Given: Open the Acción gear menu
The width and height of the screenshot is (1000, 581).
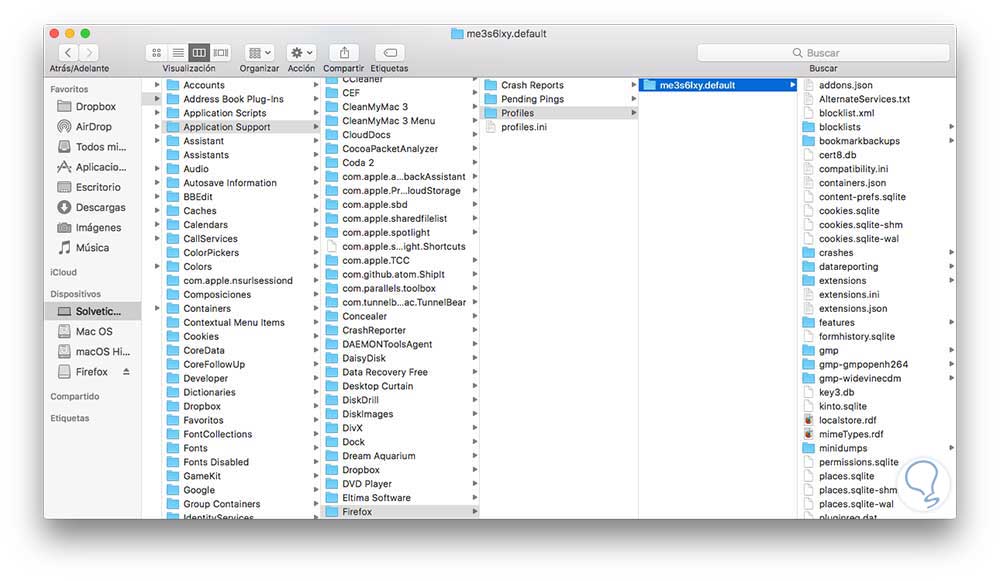Looking at the screenshot, I should pyautogui.click(x=301, y=53).
